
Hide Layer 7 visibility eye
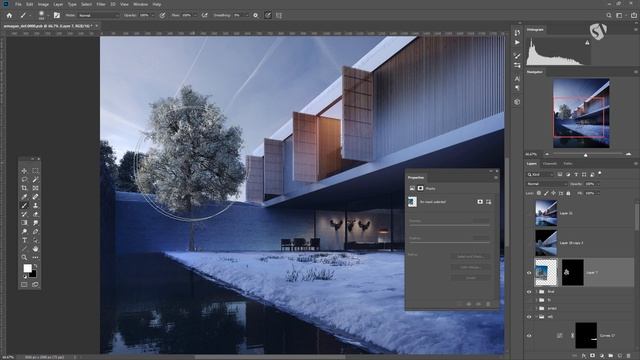click(529, 273)
